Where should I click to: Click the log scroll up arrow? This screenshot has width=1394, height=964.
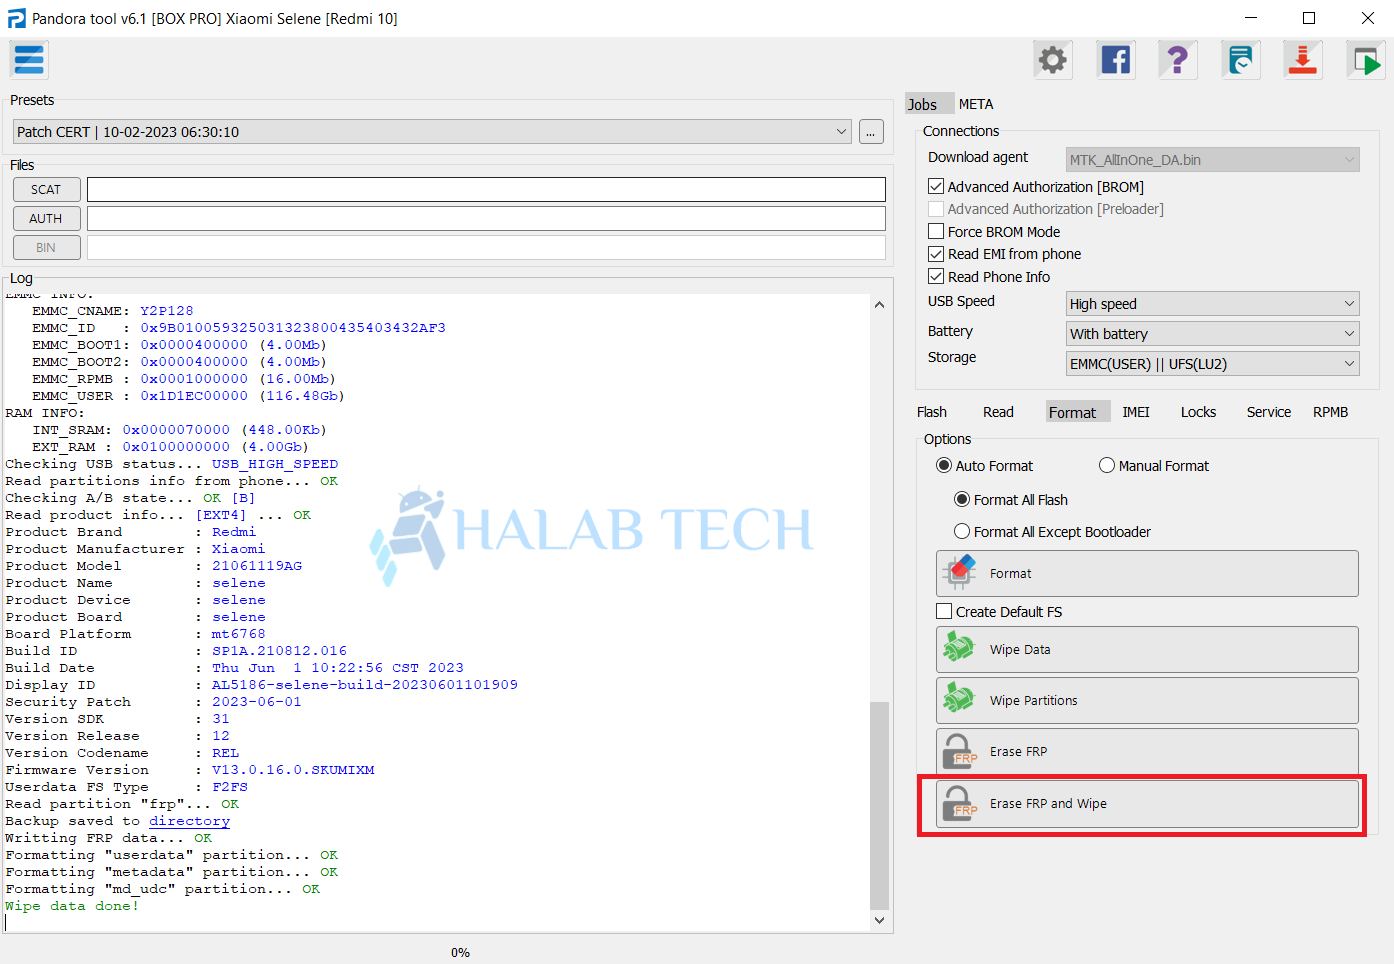[879, 304]
